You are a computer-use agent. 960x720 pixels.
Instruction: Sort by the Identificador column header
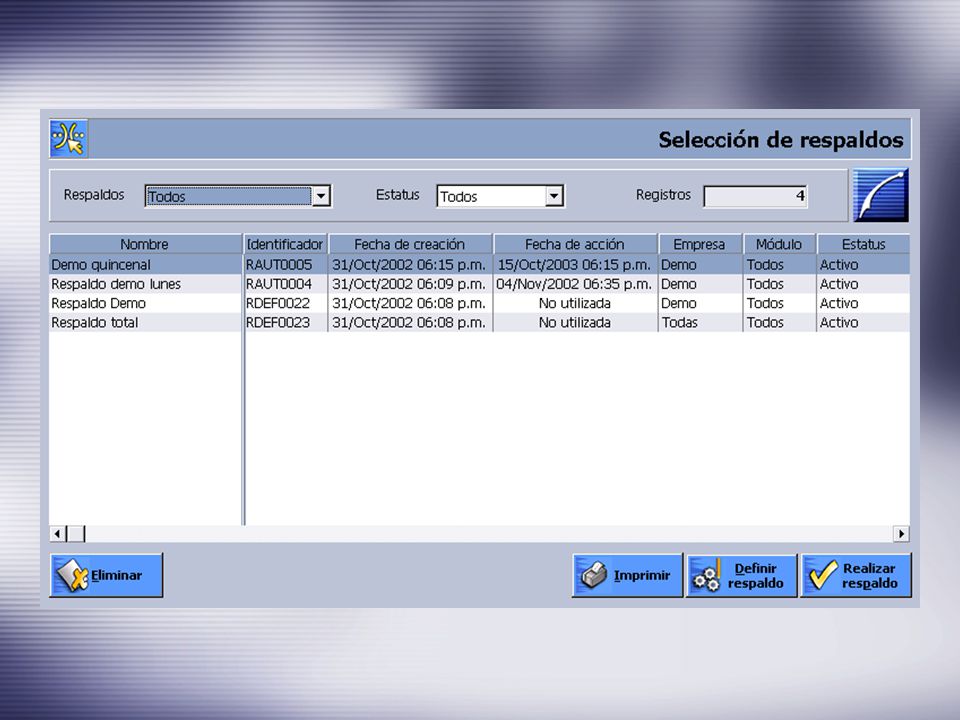coord(286,244)
